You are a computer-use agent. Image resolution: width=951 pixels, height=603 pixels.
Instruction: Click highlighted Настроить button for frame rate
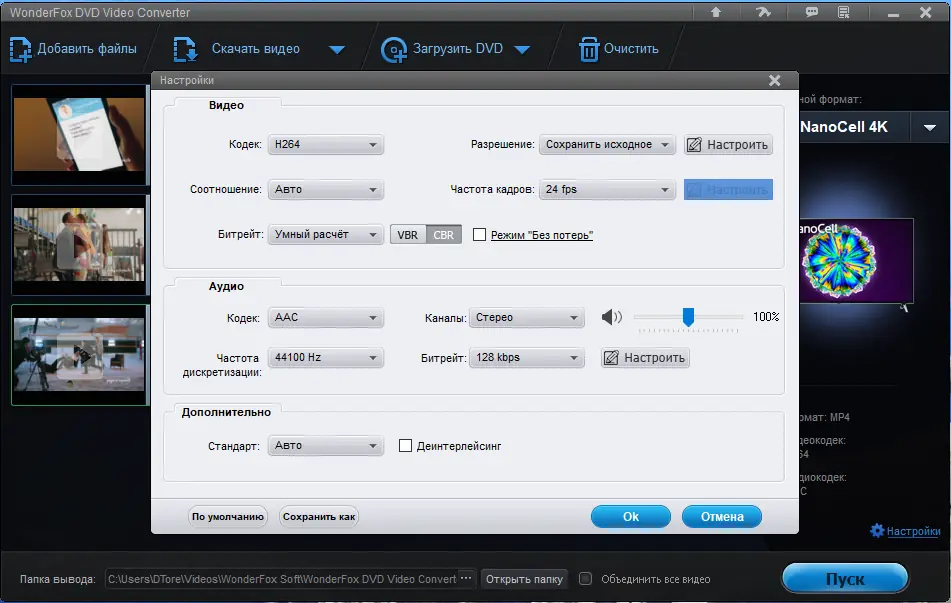tap(728, 189)
